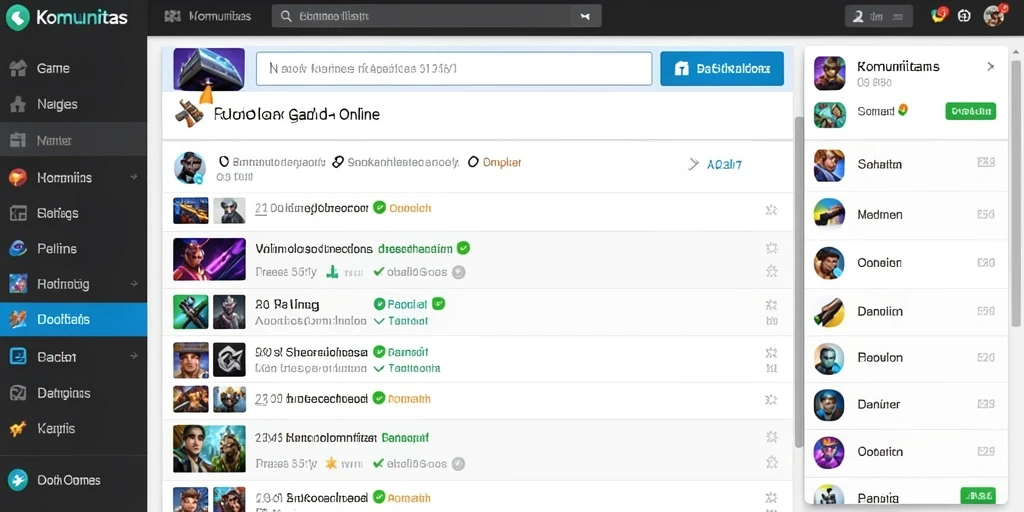
Task: Expand the Baciar sidebar arrow
Action: click(x=134, y=357)
